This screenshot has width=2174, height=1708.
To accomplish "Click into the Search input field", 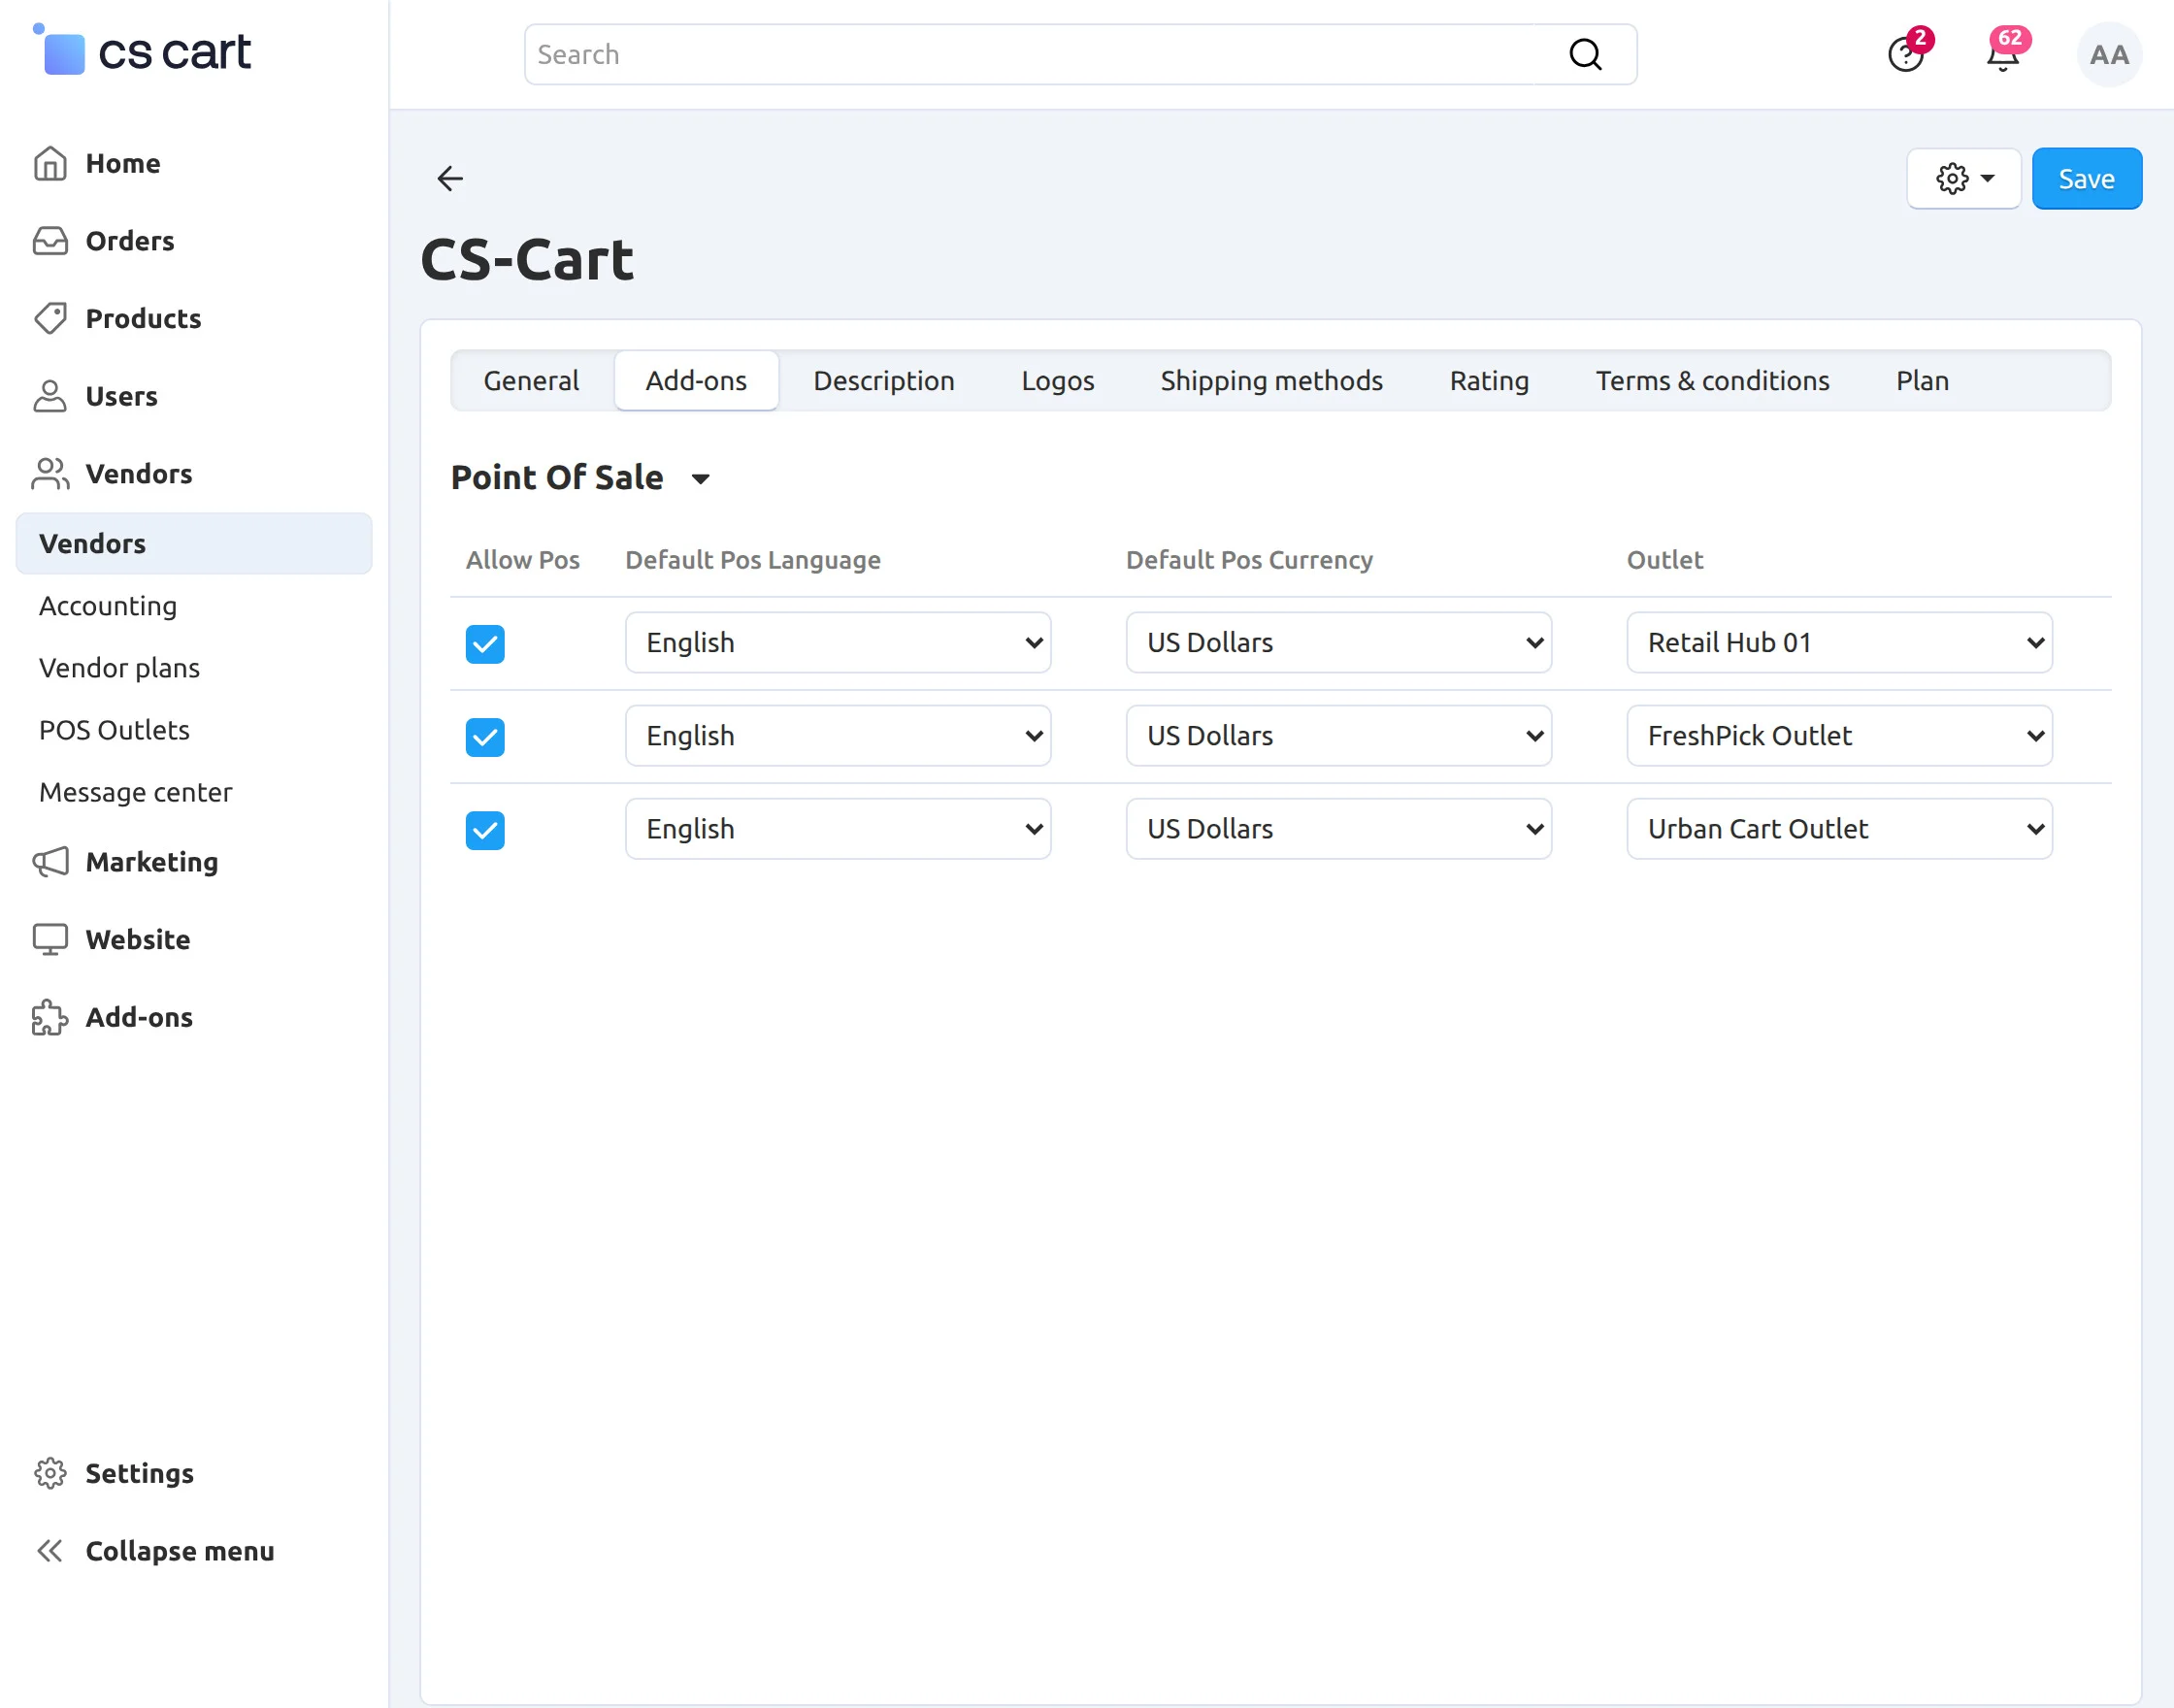I will [1040, 55].
